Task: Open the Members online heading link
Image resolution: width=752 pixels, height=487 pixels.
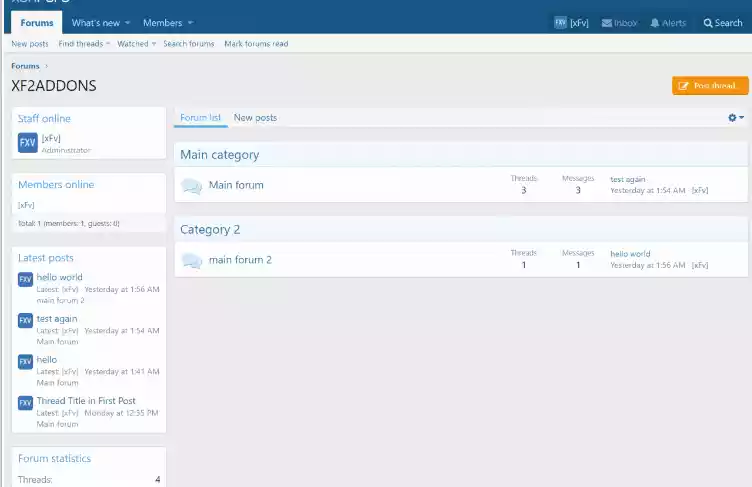Action: click(56, 185)
